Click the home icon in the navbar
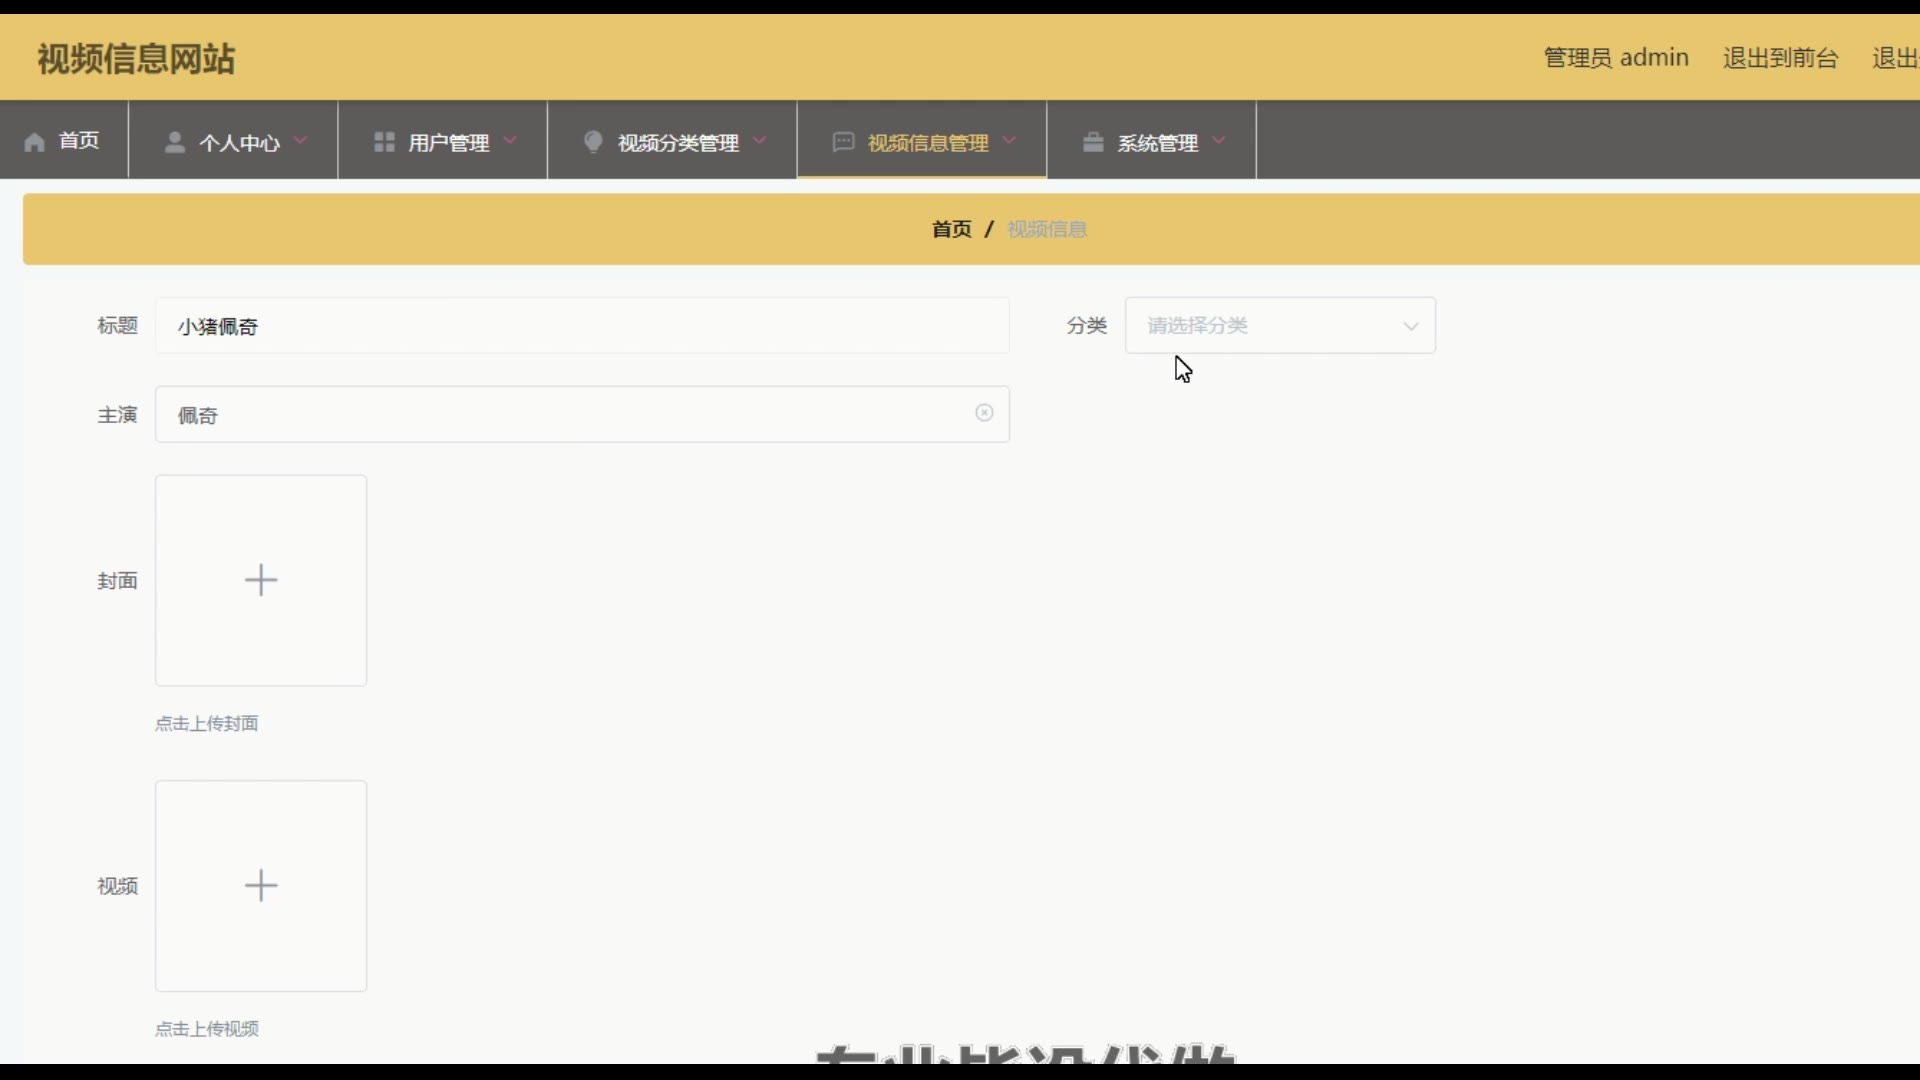 pos(35,142)
